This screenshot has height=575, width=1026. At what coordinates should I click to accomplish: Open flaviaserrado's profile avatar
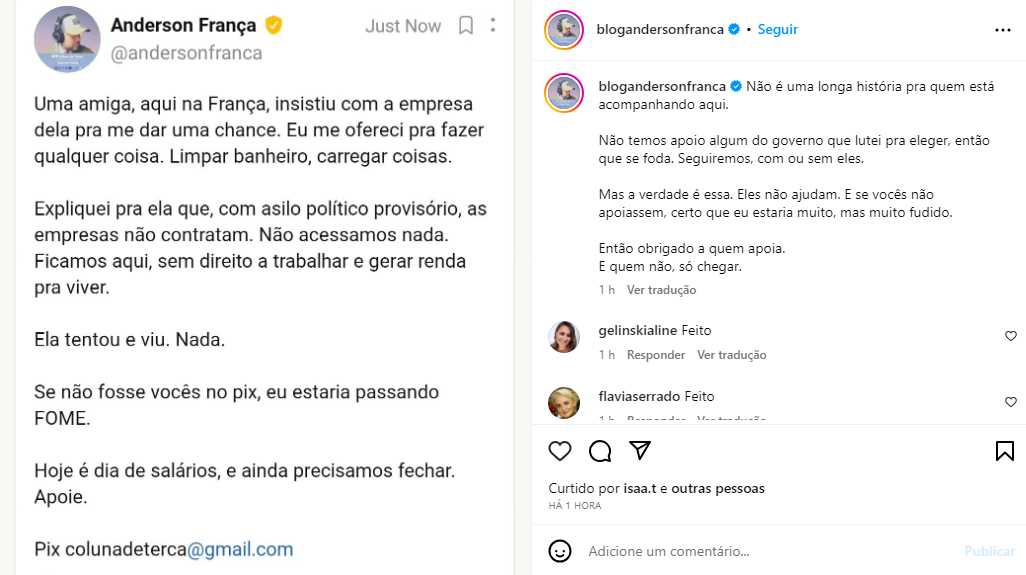(x=564, y=402)
